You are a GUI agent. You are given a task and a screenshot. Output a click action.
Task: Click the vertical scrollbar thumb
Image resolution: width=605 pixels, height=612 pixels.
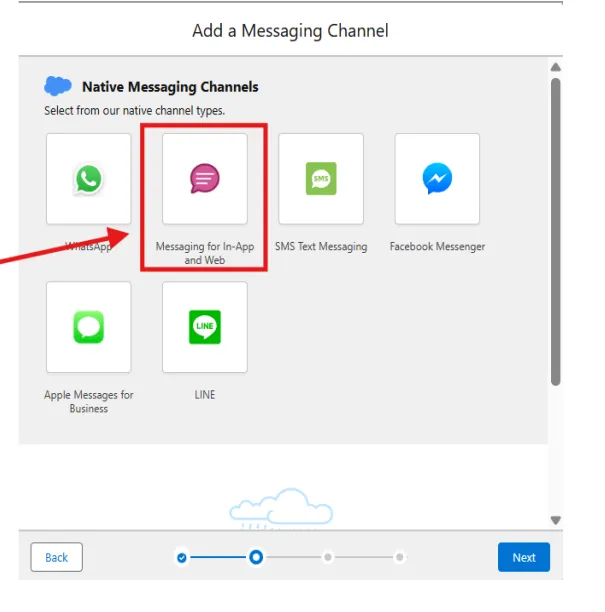tap(555, 230)
